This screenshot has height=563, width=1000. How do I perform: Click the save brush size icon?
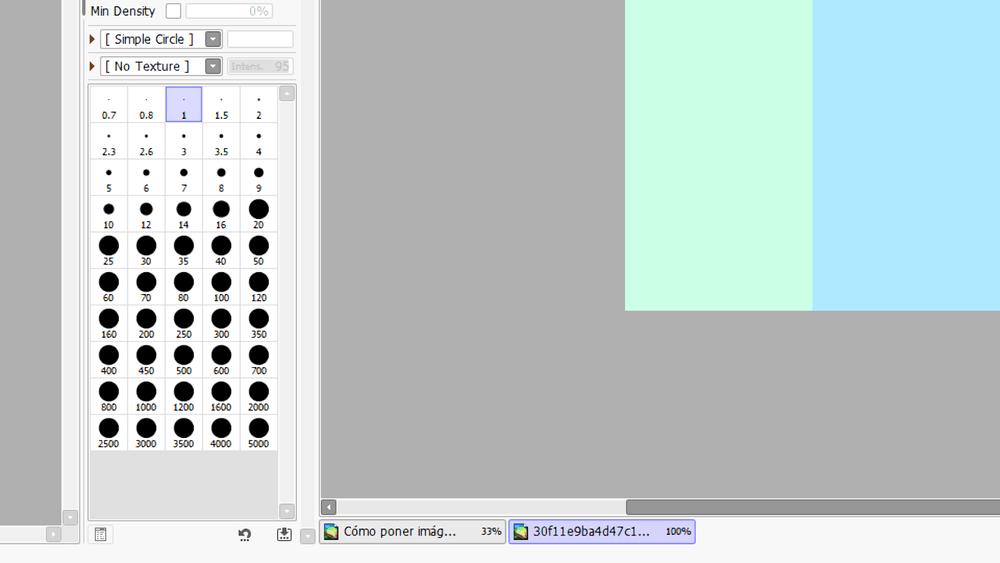(284, 534)
